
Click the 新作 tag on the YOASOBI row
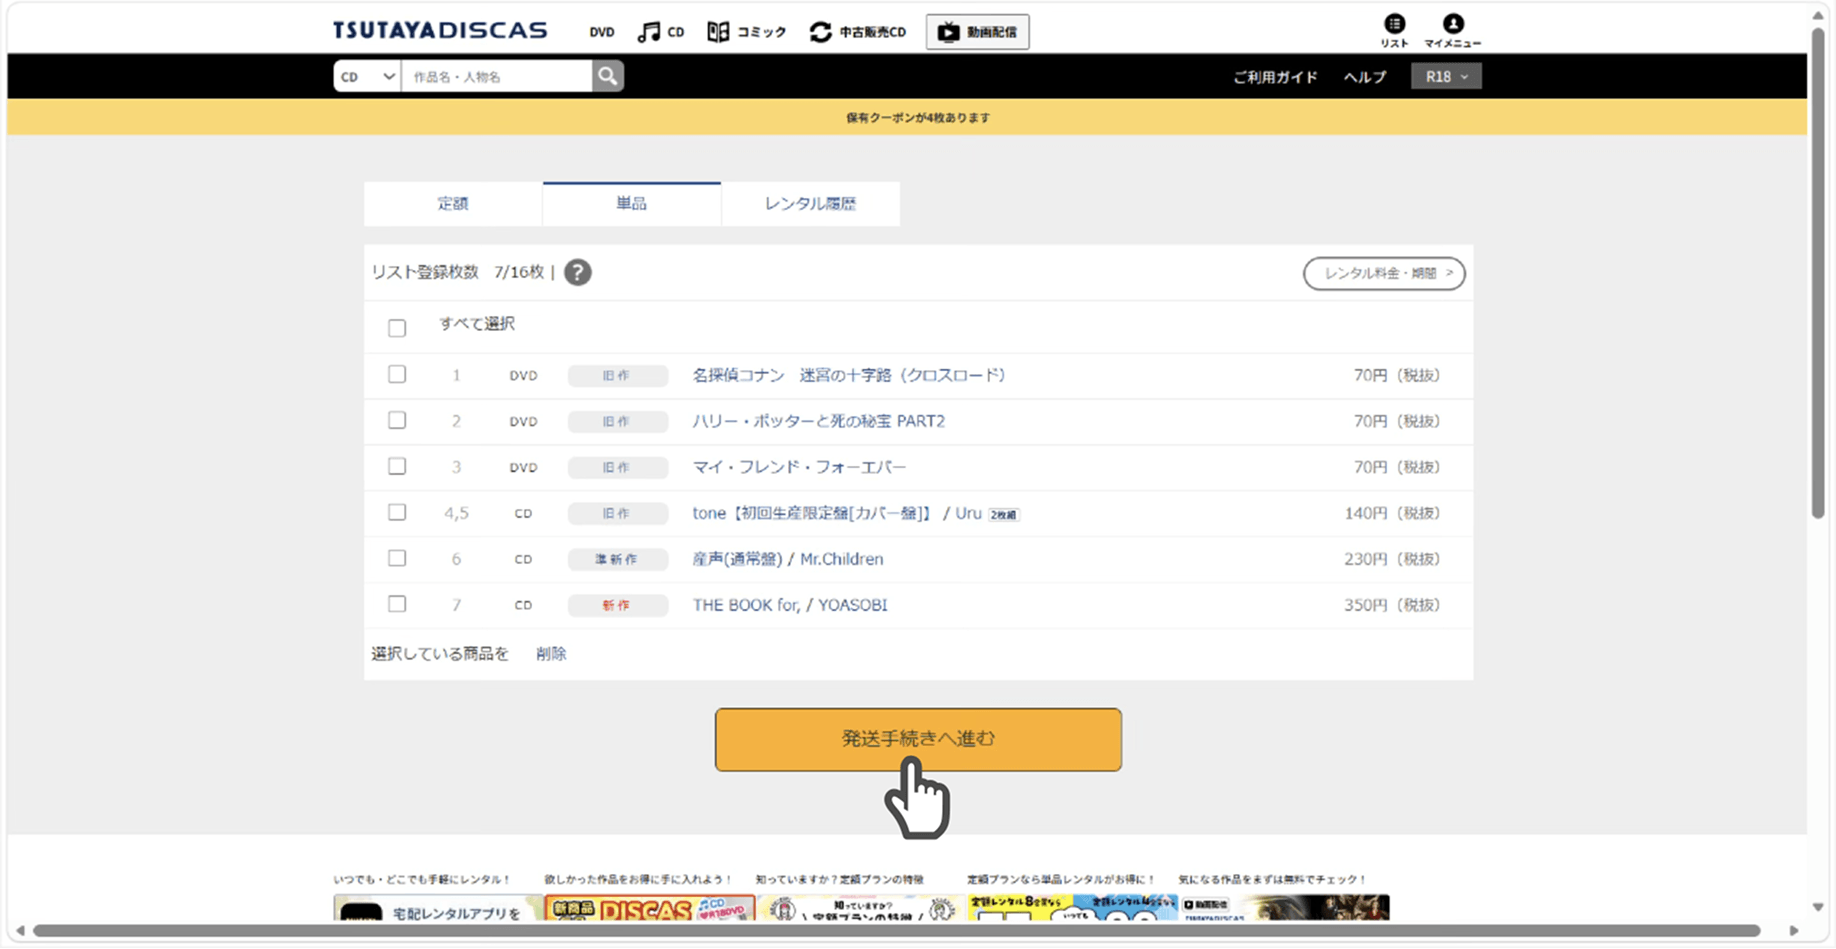[617, 605]
